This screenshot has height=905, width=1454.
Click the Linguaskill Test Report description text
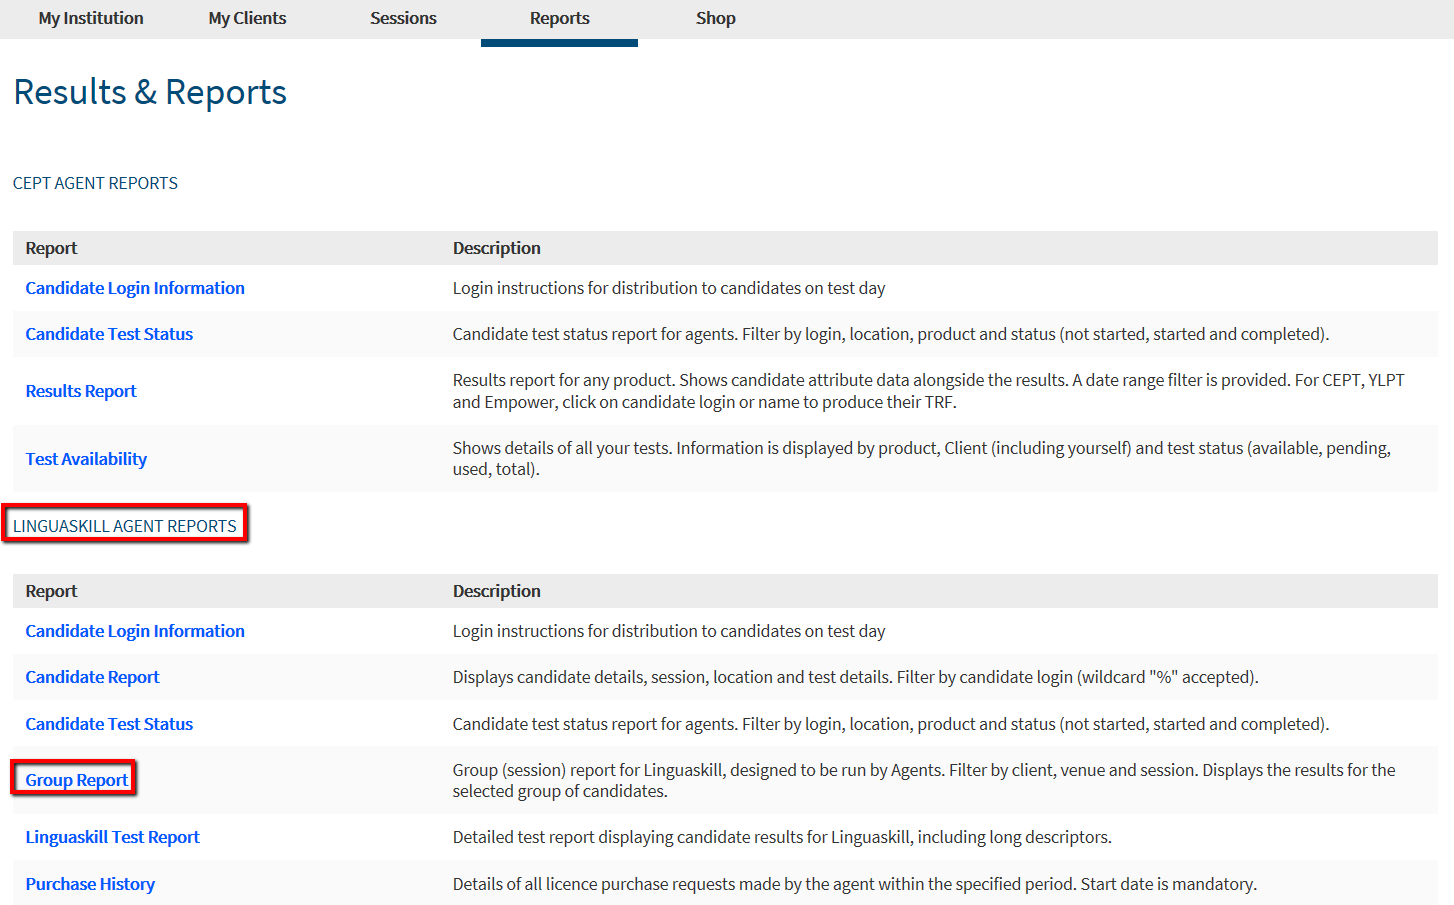pyautogui.click(x=782, y=837)
